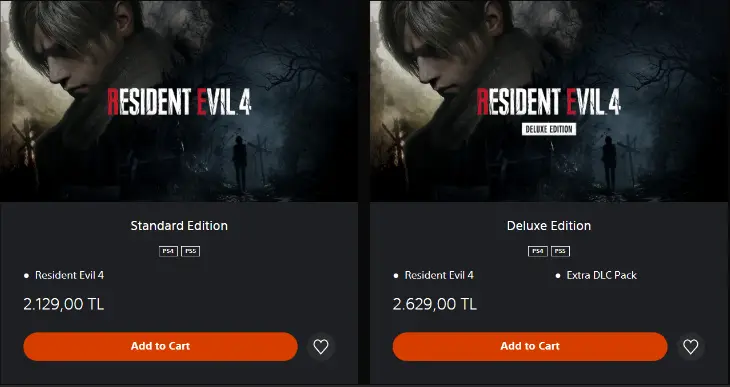Click the Resident Evil 4 logo on Standard cover
Image resolution: width=730 pixels, height=387 pixels.
click(x=179, y=102)
